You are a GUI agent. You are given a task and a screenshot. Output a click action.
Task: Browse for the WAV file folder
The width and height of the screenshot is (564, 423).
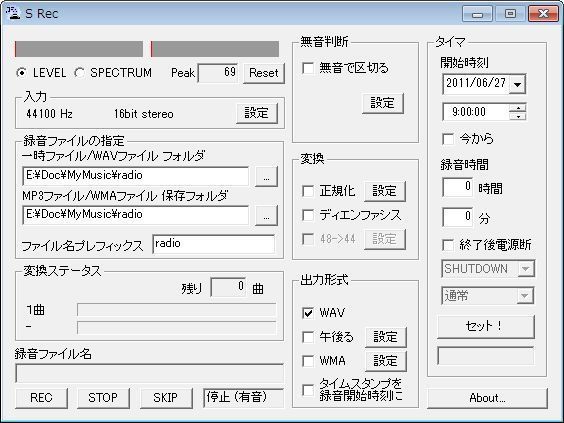point(266,177)
